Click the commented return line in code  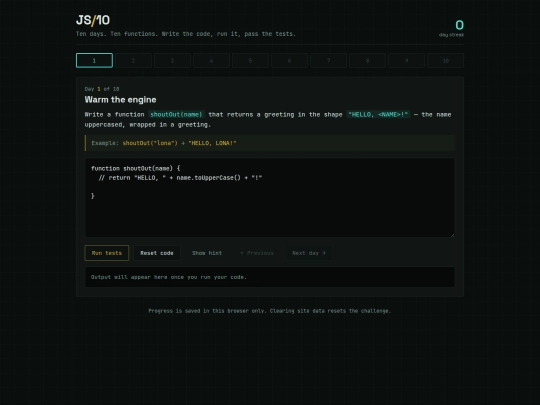tap(180, 178)
